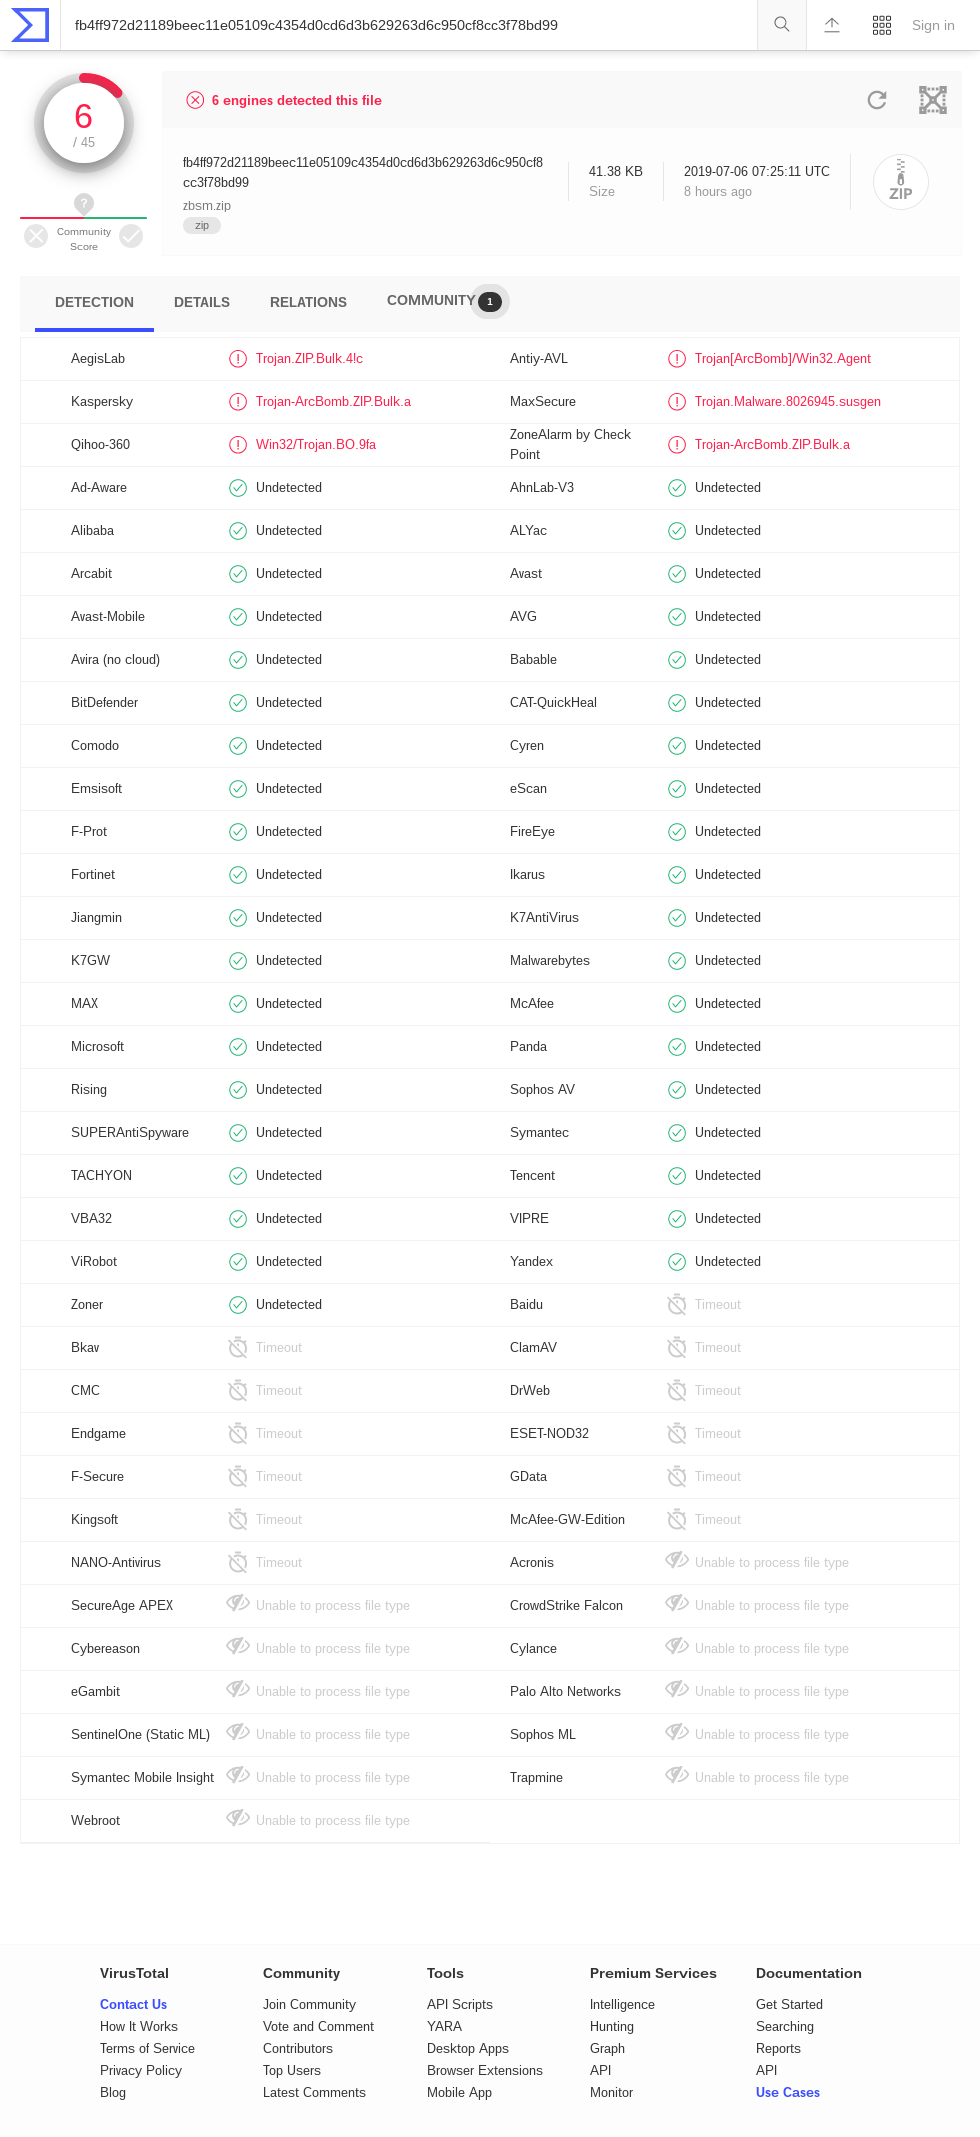Vote malicious with the X button
The height and width of the screenshot is (2137, 980).
click(x=36, y=236)
